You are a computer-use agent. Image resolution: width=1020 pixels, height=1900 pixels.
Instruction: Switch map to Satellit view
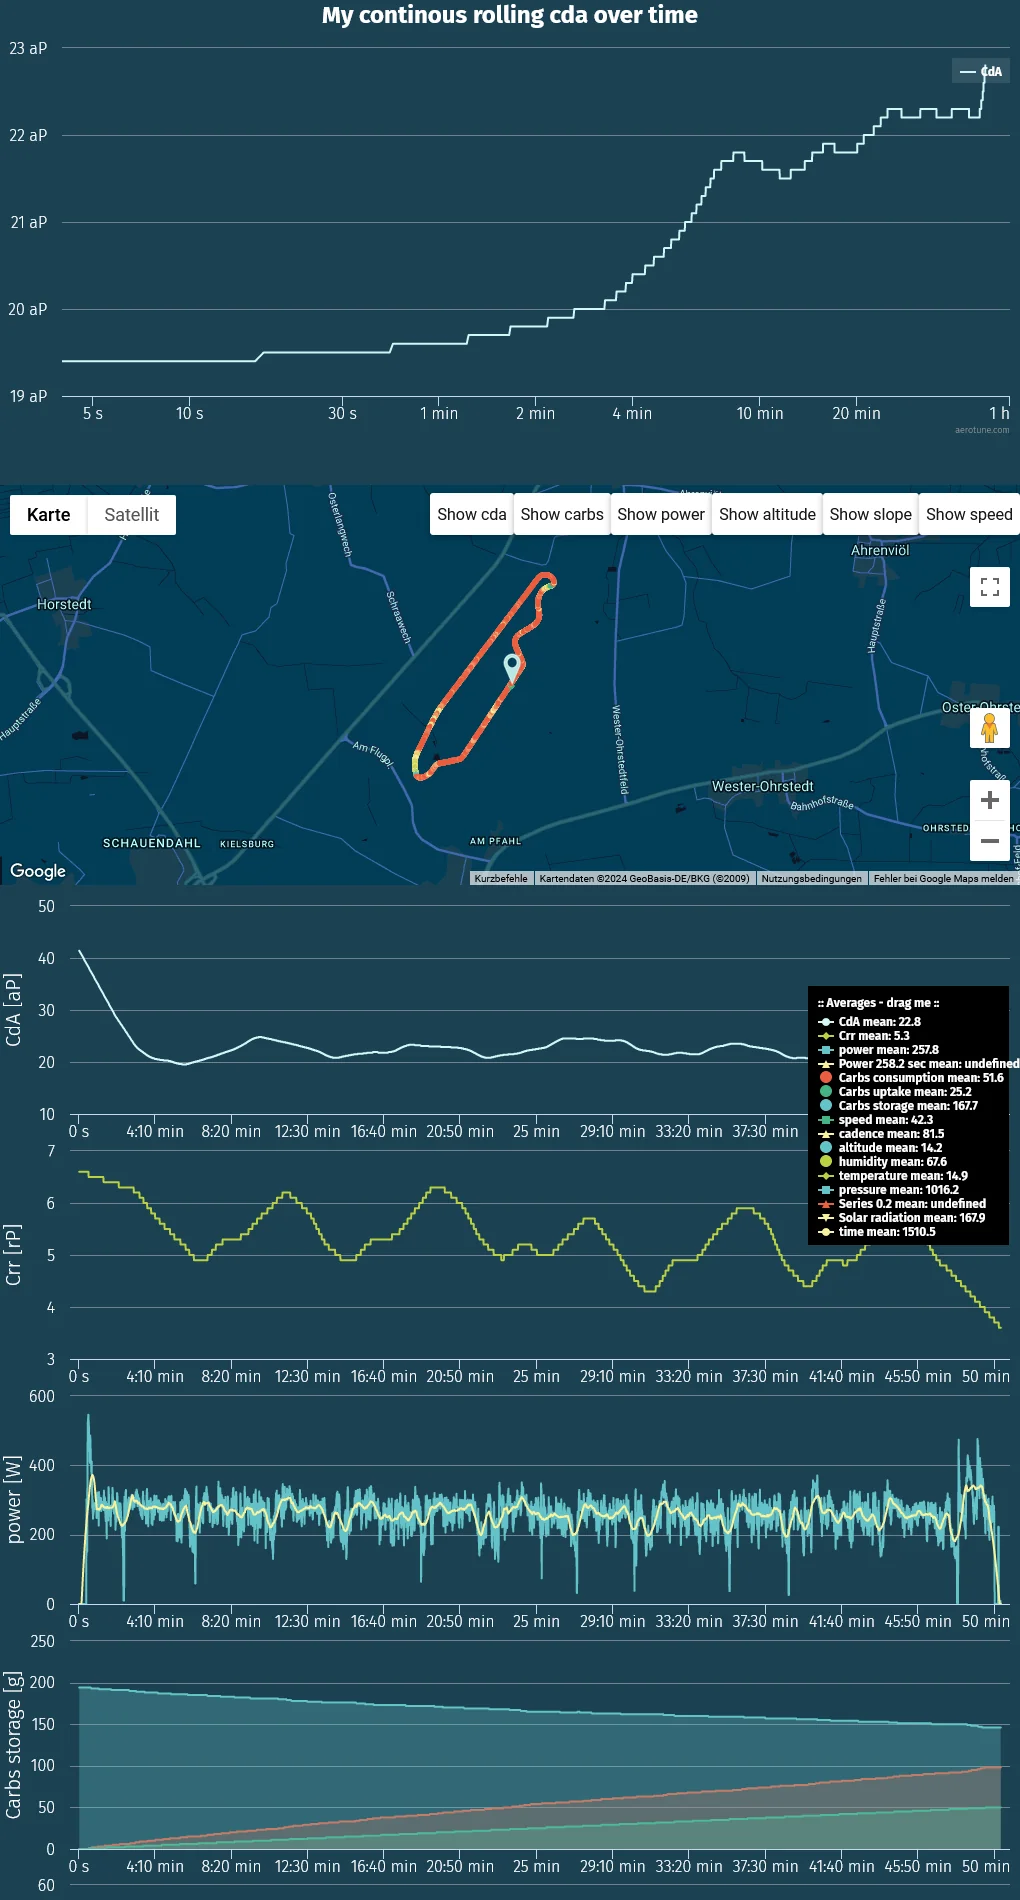point(131,515)
